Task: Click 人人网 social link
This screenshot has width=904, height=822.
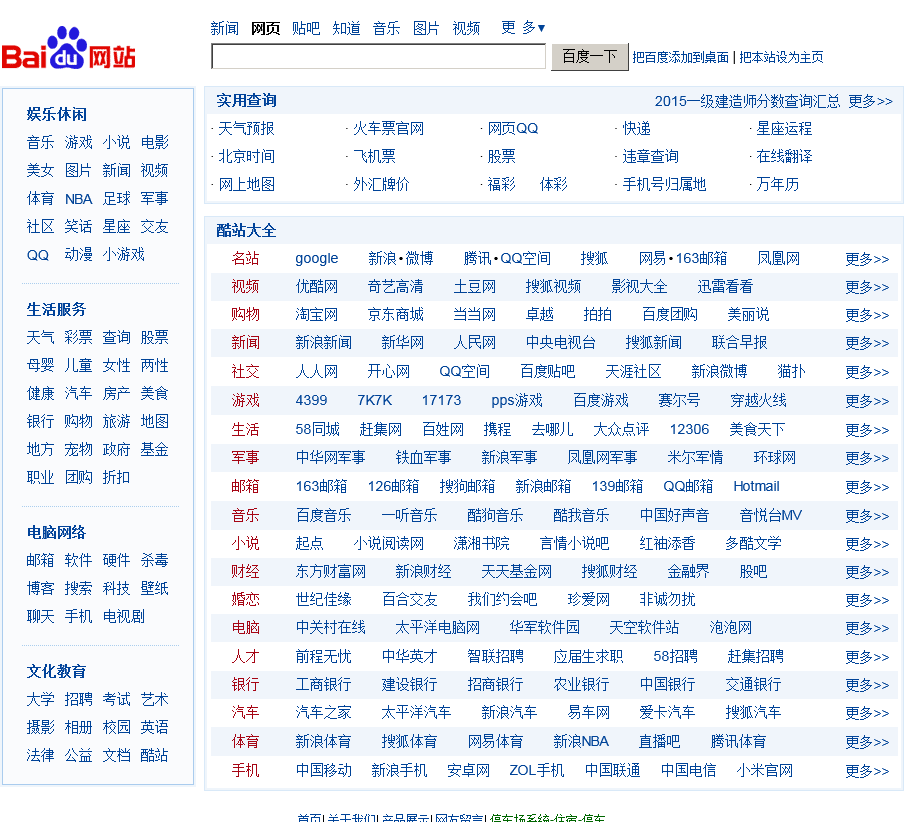Action: [317, 371]
